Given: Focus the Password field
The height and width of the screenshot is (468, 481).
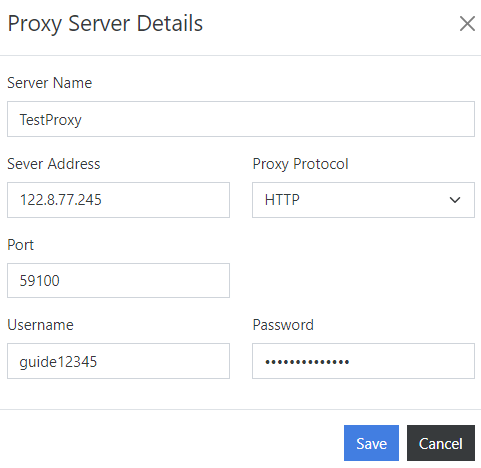Looking at the screenshot, I should pyautogui.click(x=363, y=361).
